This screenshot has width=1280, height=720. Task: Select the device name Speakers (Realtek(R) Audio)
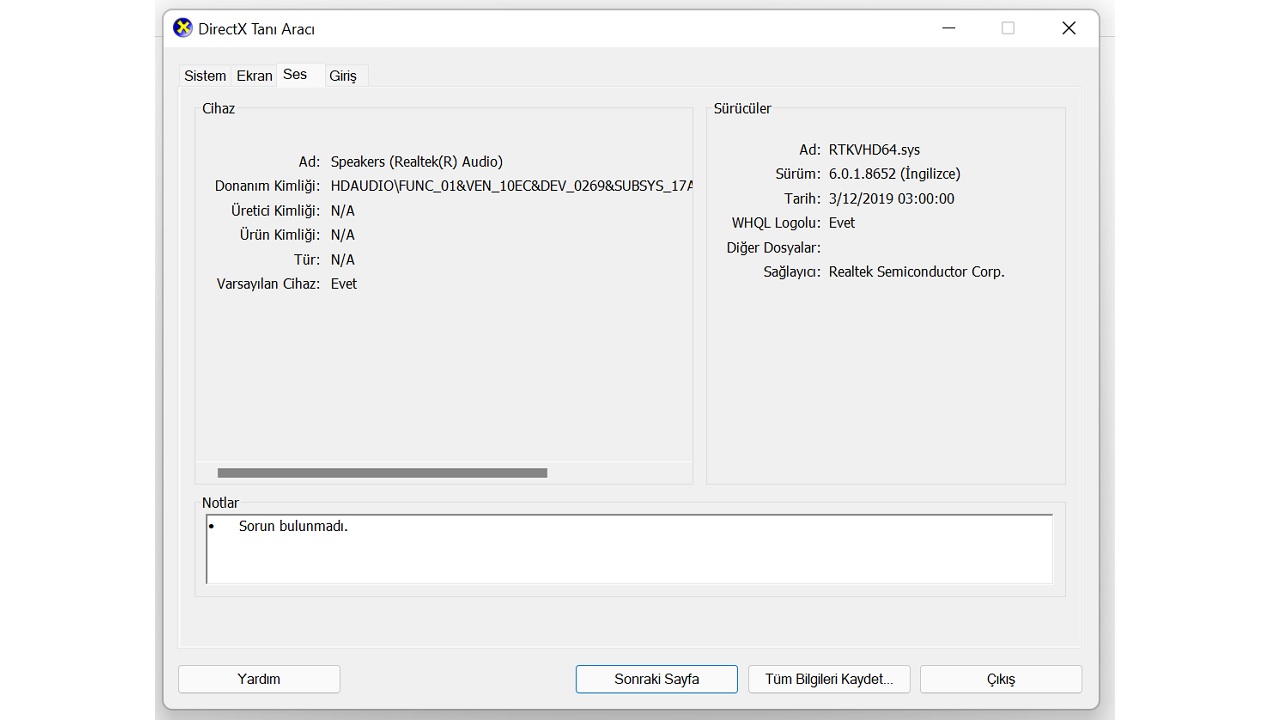417,162
